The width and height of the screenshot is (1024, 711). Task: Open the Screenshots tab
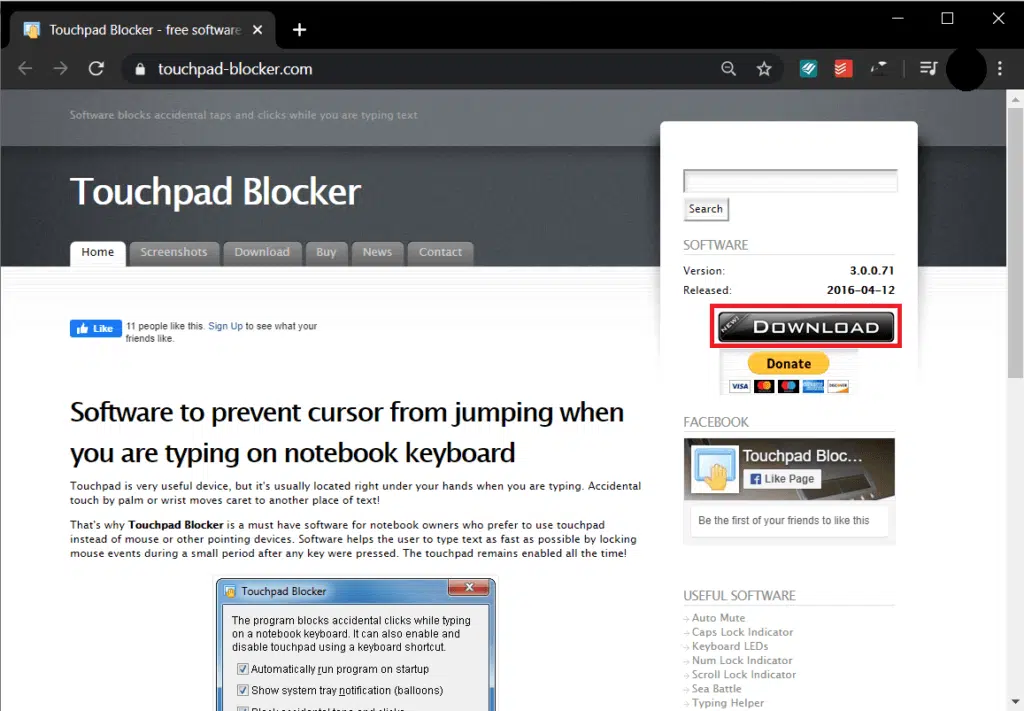[x=173, y=253]
